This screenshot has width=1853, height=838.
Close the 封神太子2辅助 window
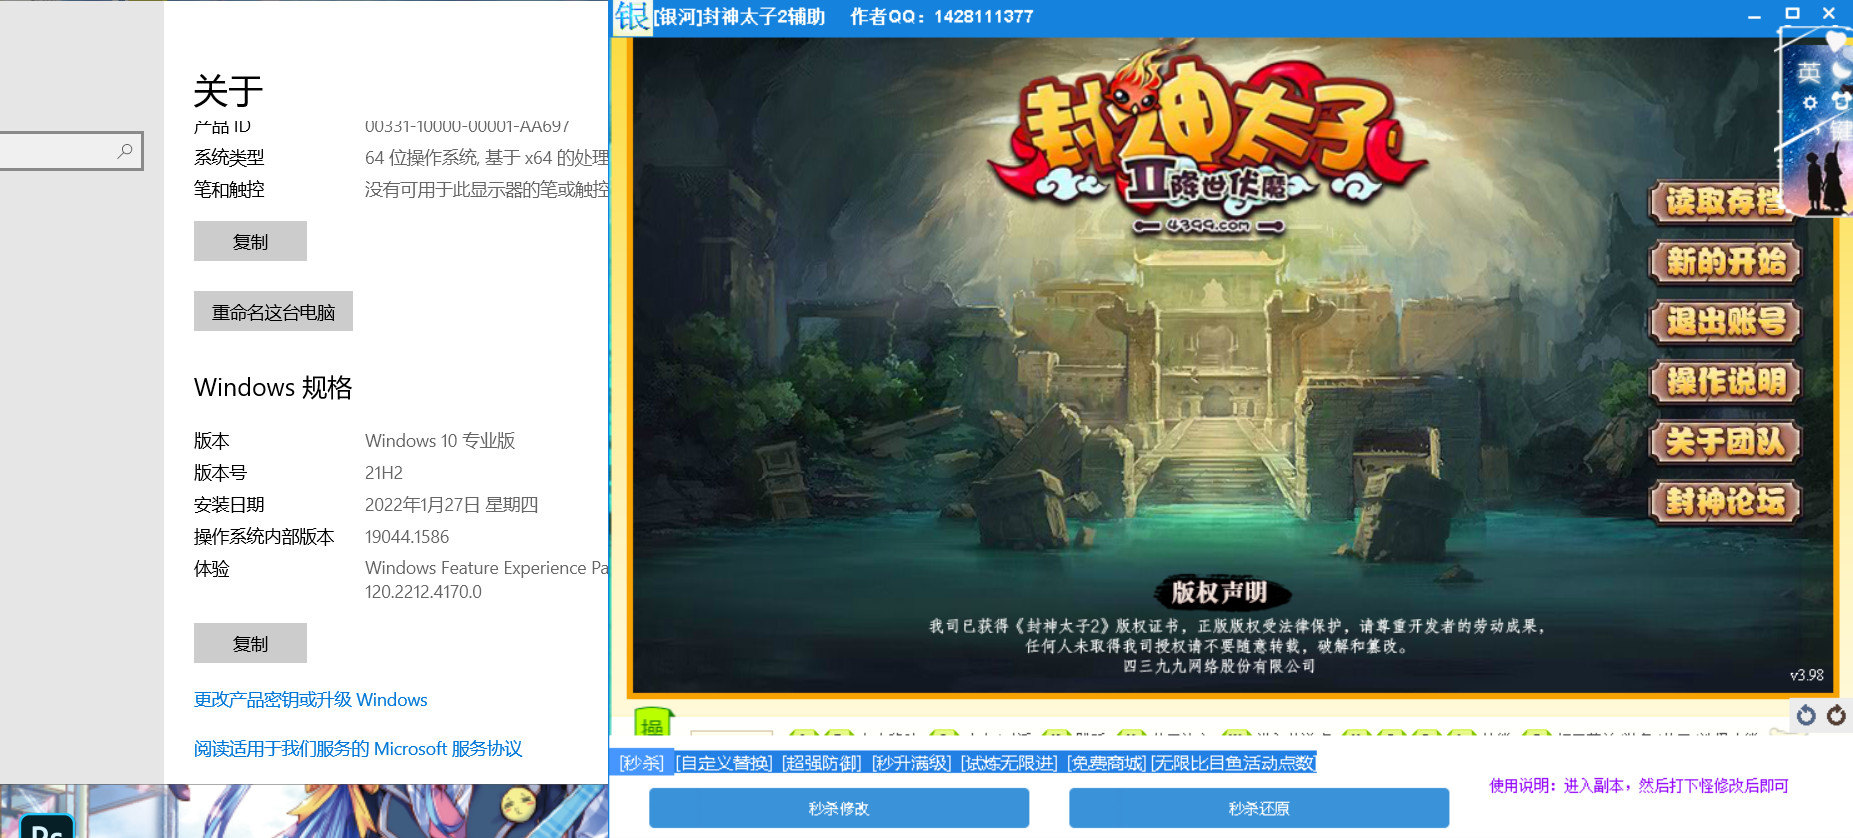click(x=1829, y=14)
